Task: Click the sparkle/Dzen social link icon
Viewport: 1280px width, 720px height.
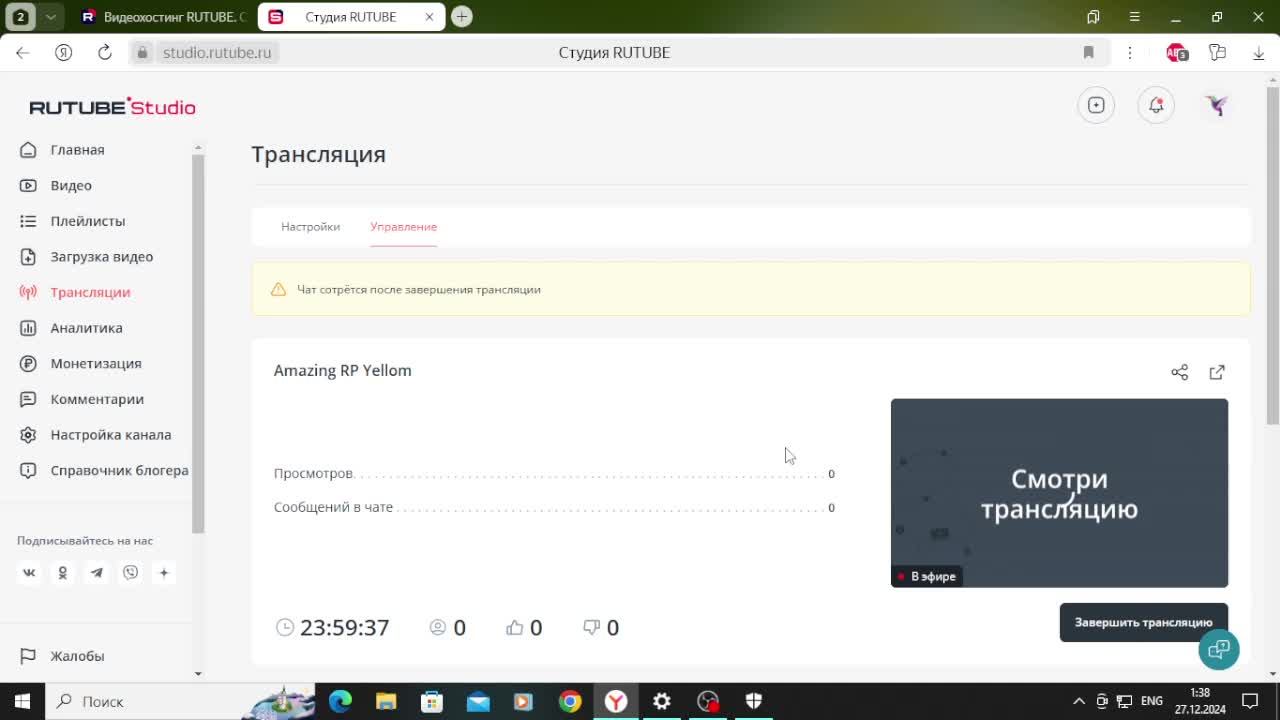Action: (164, 573)
